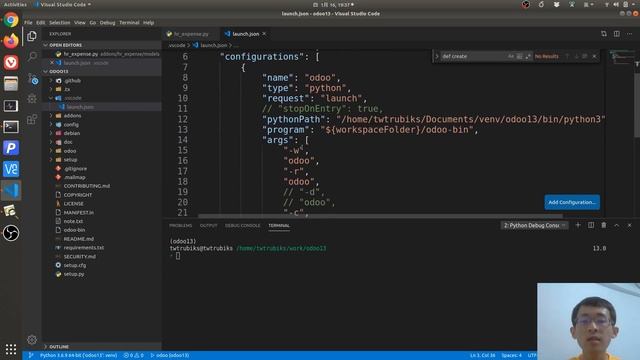Launch Firefox from the dock
This screenshot has width=640, height=360.
(x=11, y=41)
